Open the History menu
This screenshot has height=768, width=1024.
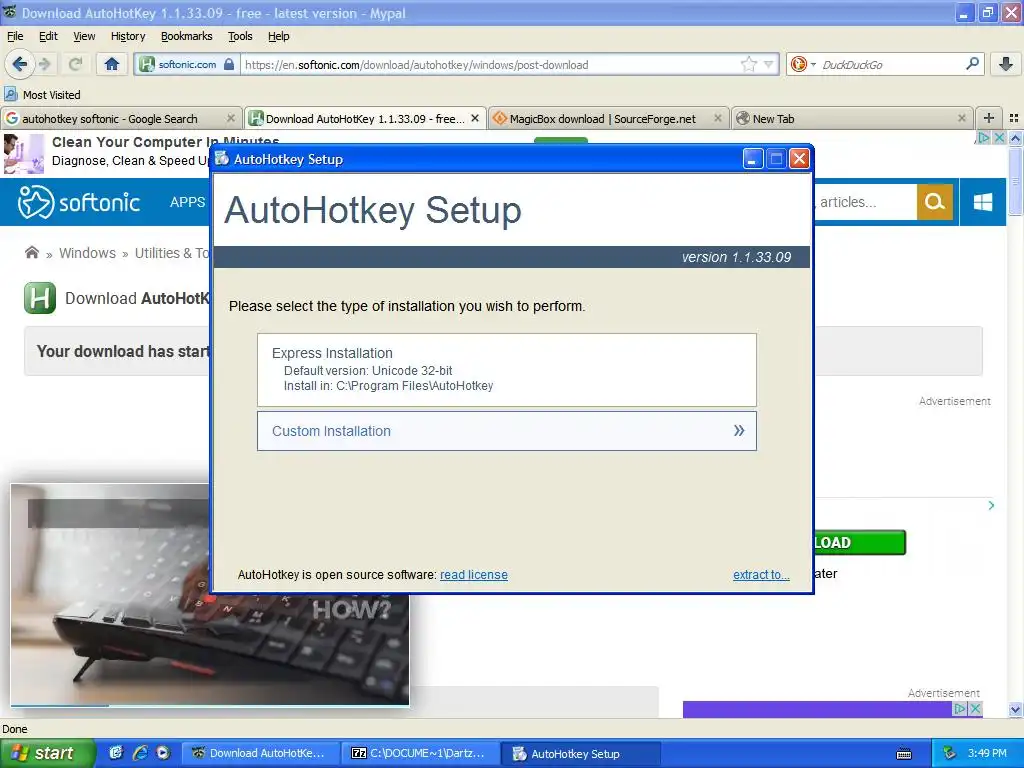127,36
